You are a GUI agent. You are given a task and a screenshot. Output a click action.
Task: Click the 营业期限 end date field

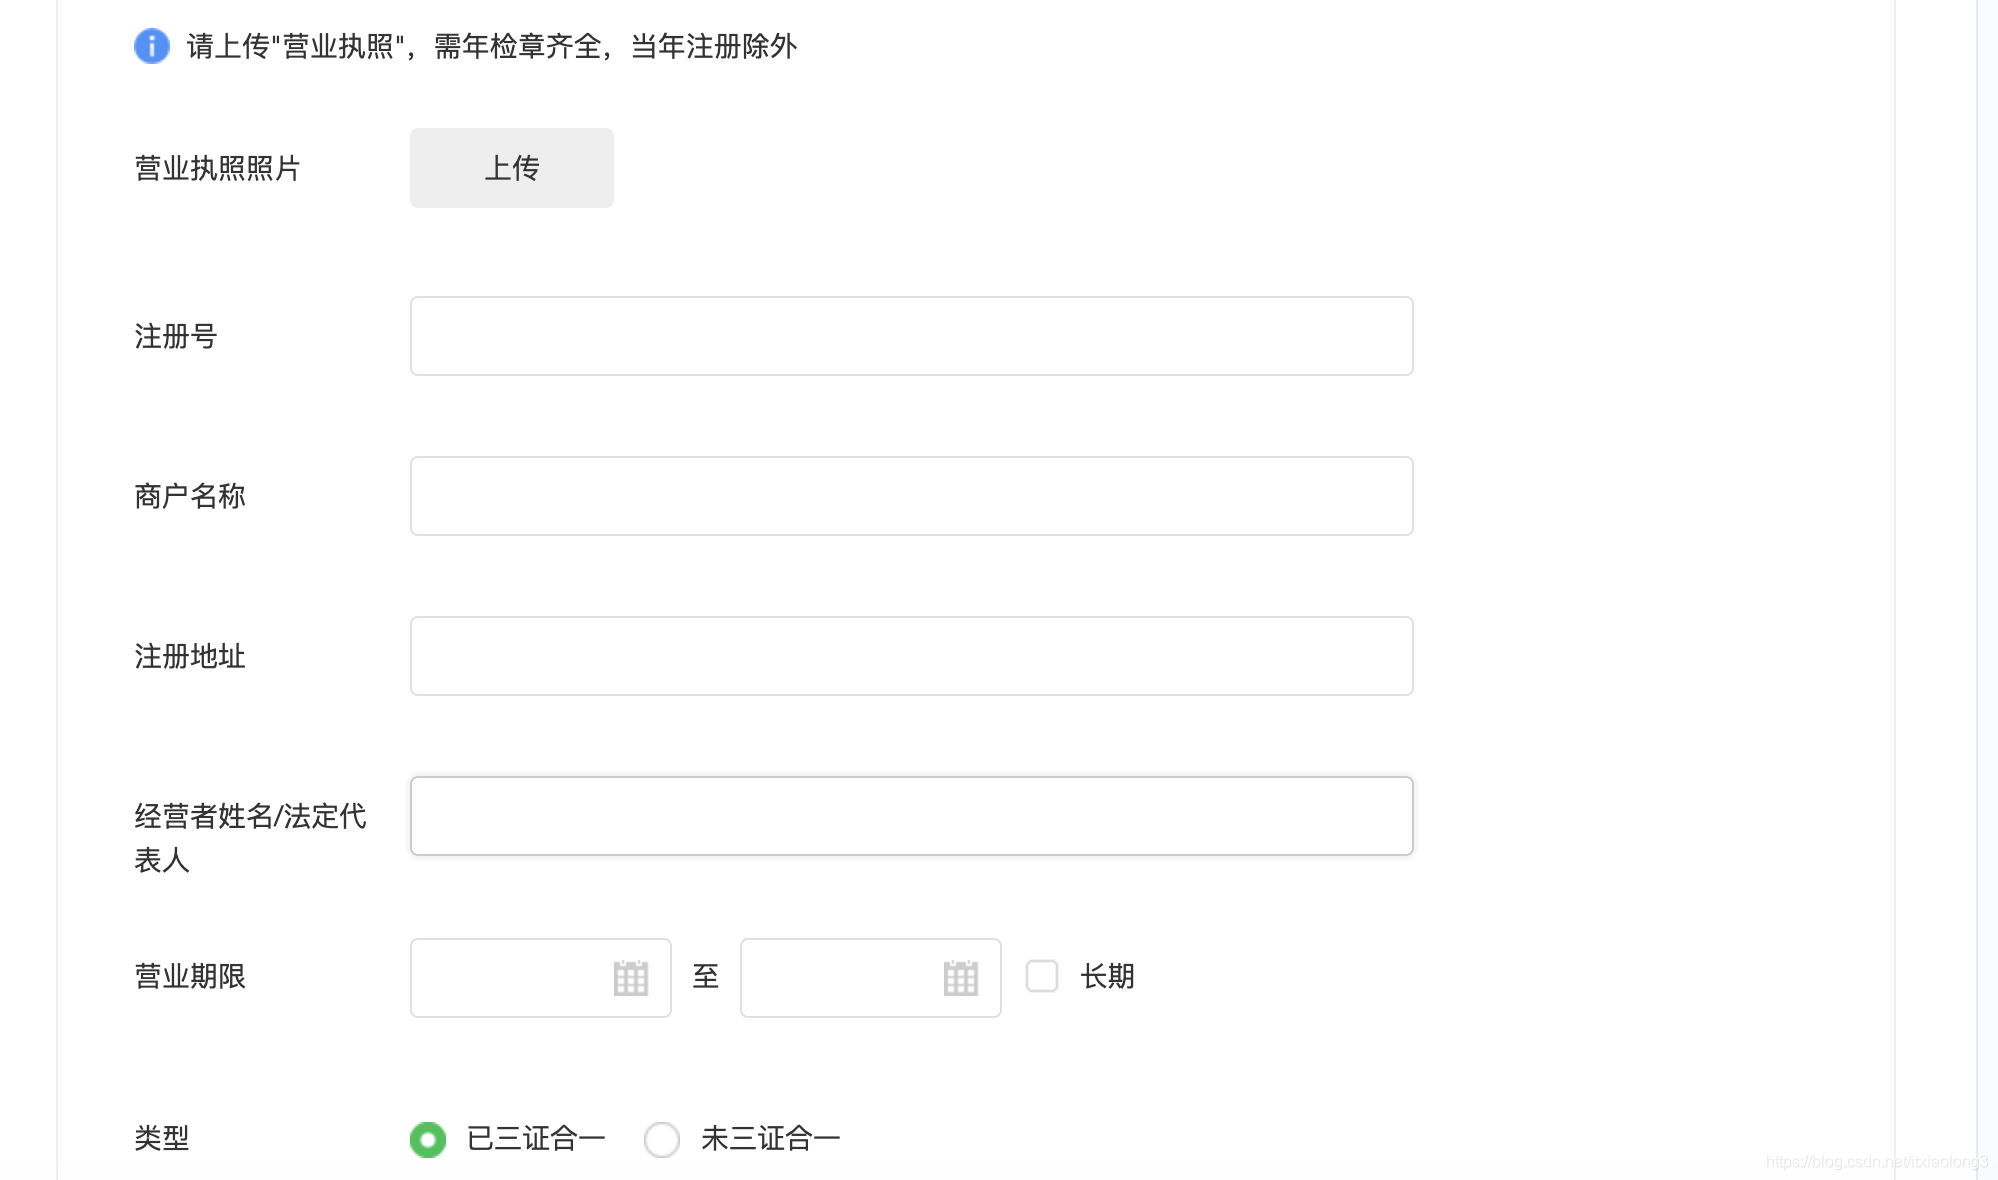tap(871, 978)
